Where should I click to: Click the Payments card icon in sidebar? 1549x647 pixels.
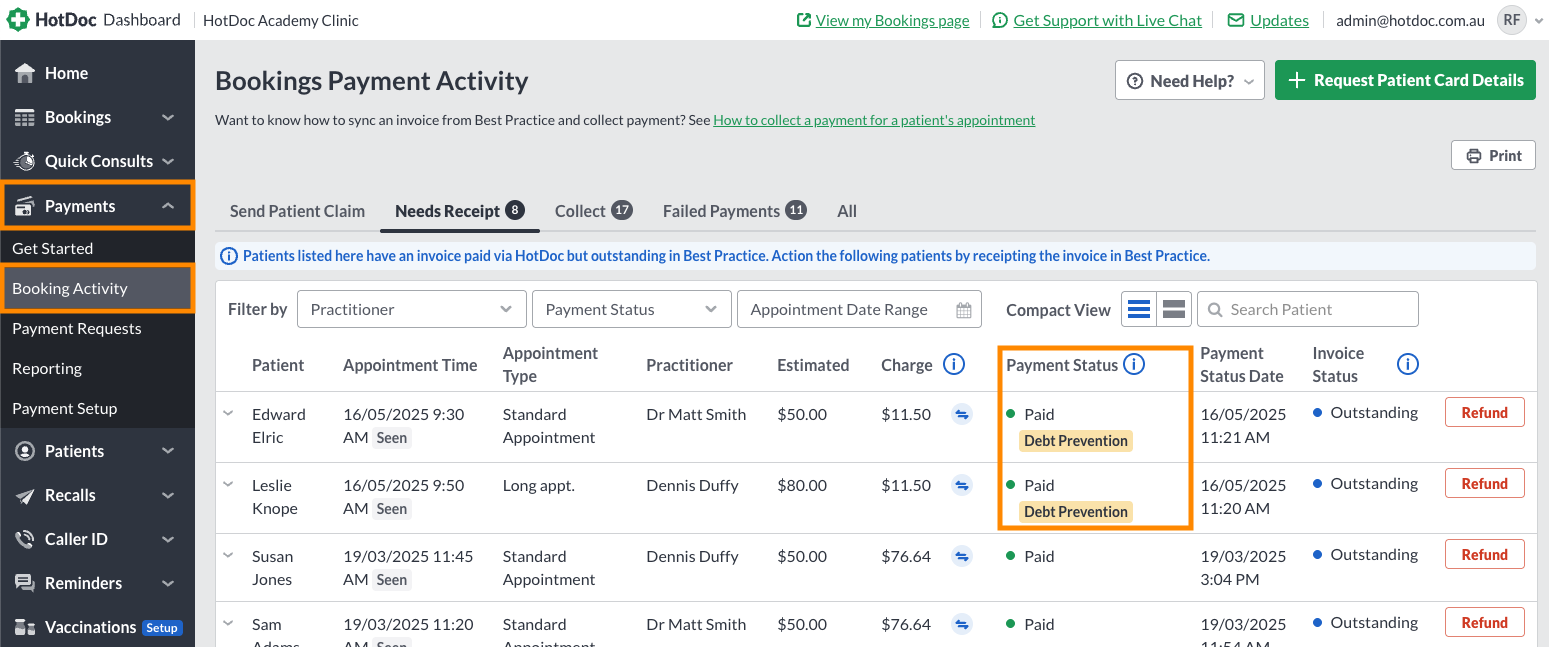point(25,206)
